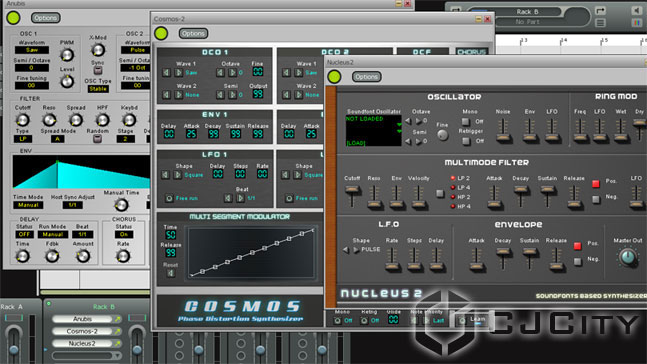Click the Multi Segment Modulator Time value 50
This screenshot has height=364, width=647.
coord(170,235)
